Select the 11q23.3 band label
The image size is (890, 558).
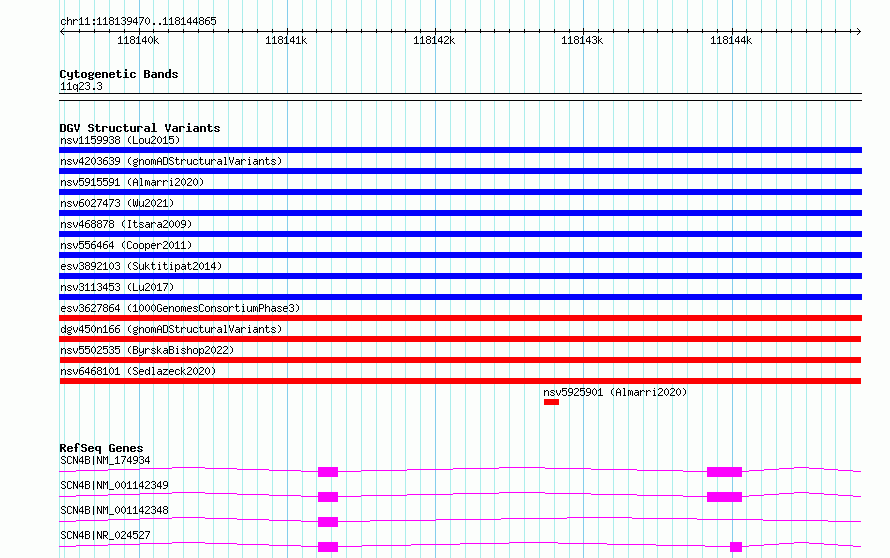click(81, 86)
